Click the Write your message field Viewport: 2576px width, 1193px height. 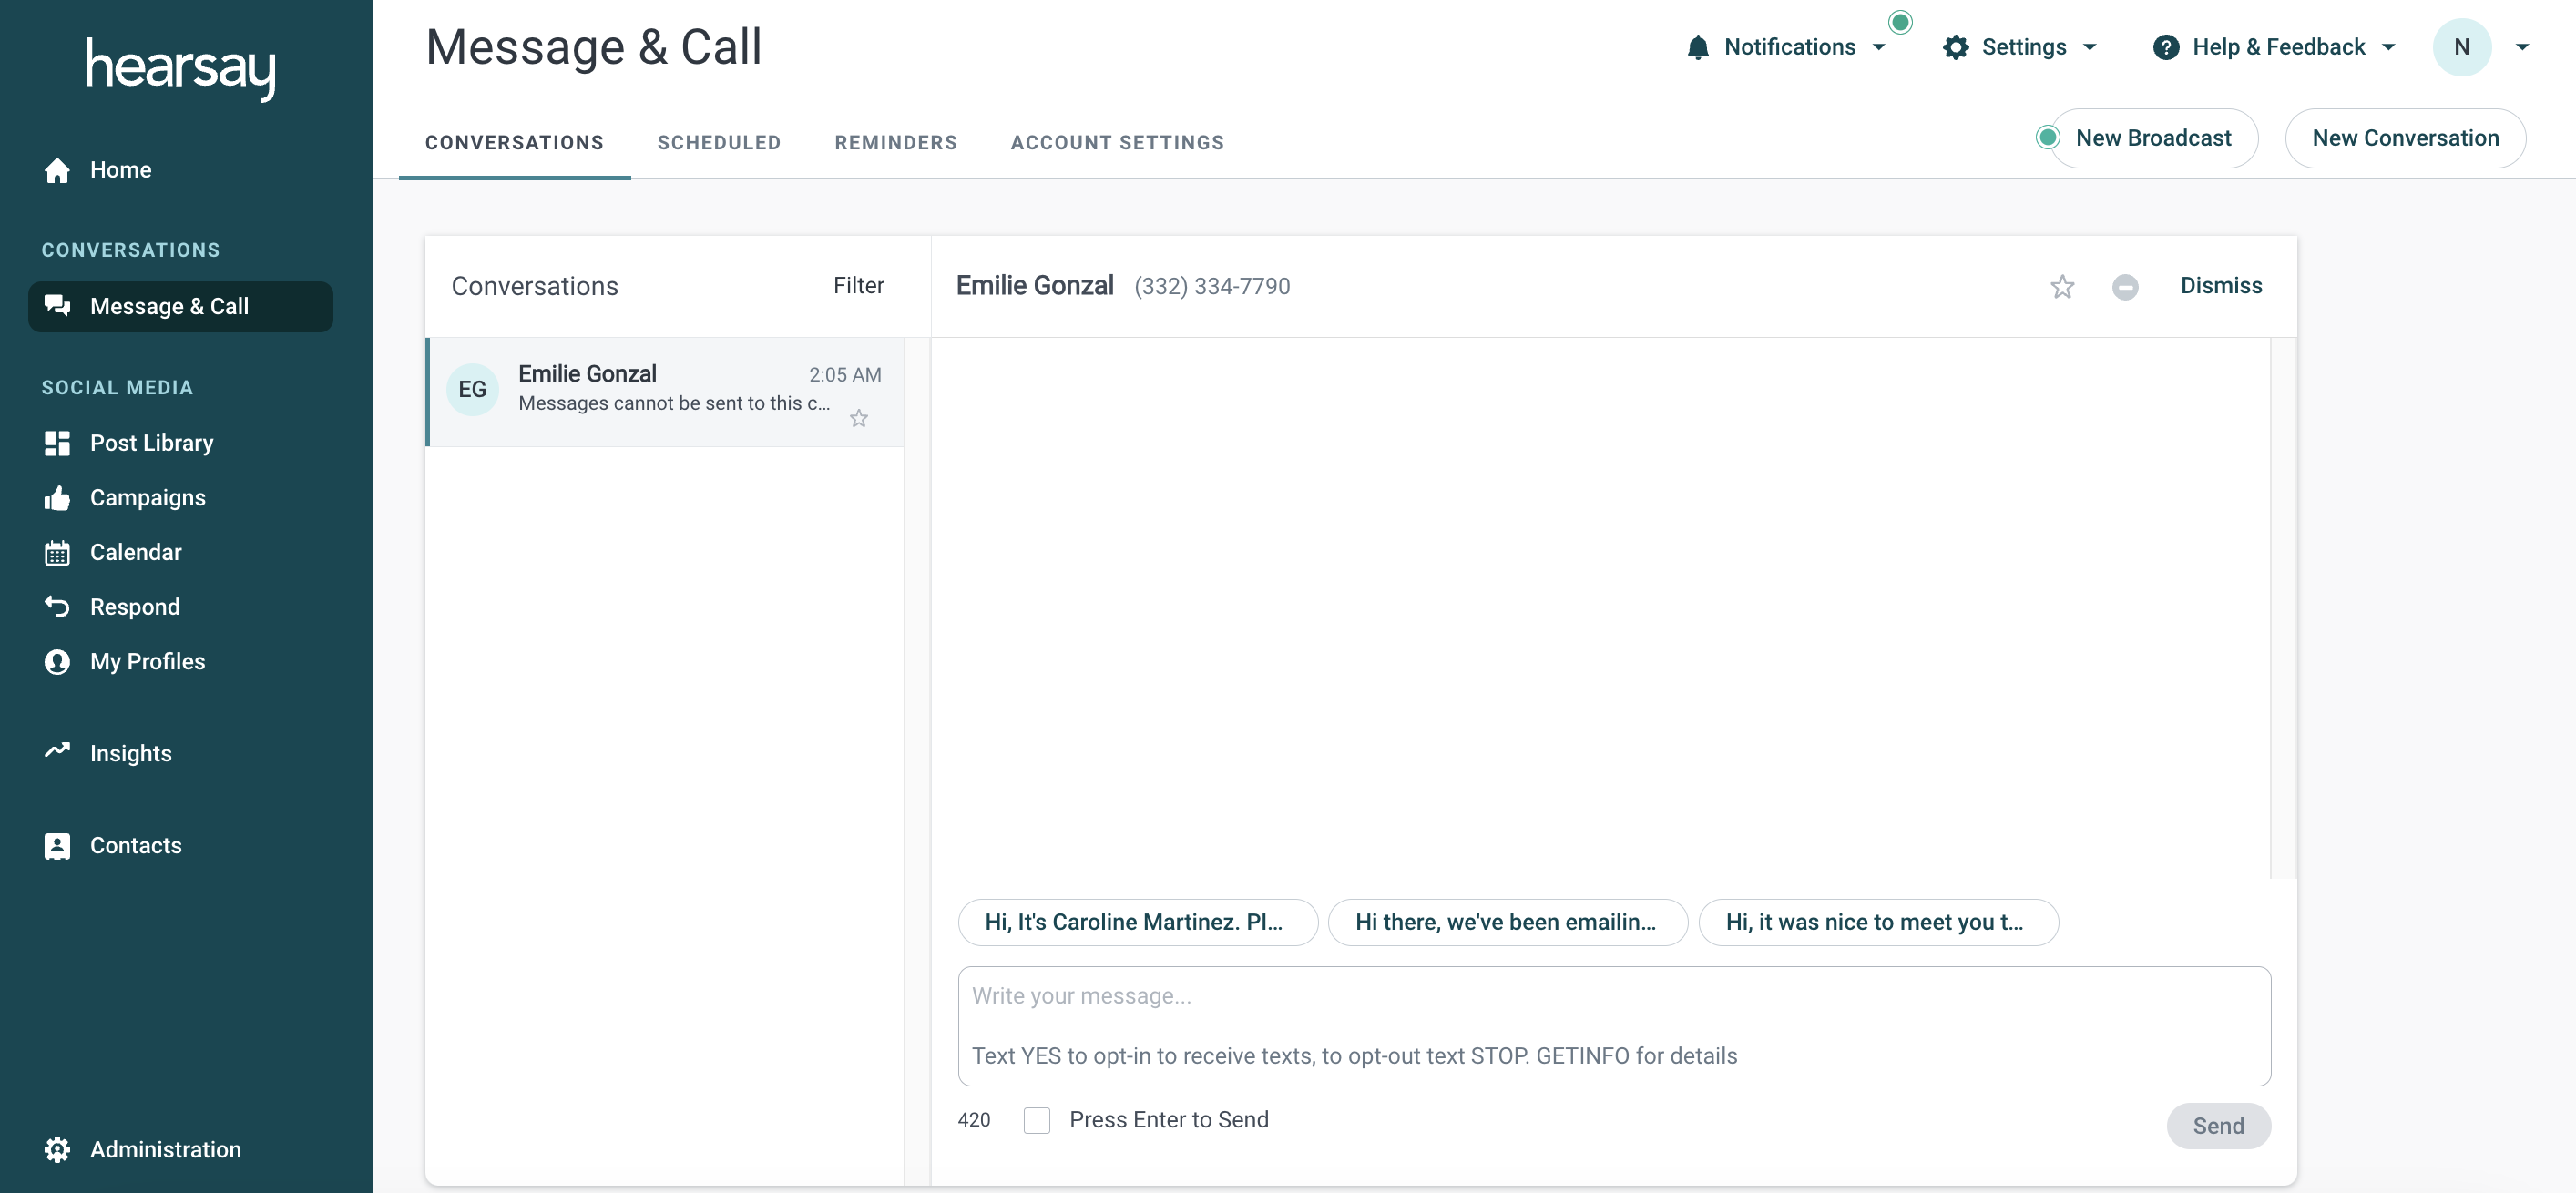pos(1613,1026)
